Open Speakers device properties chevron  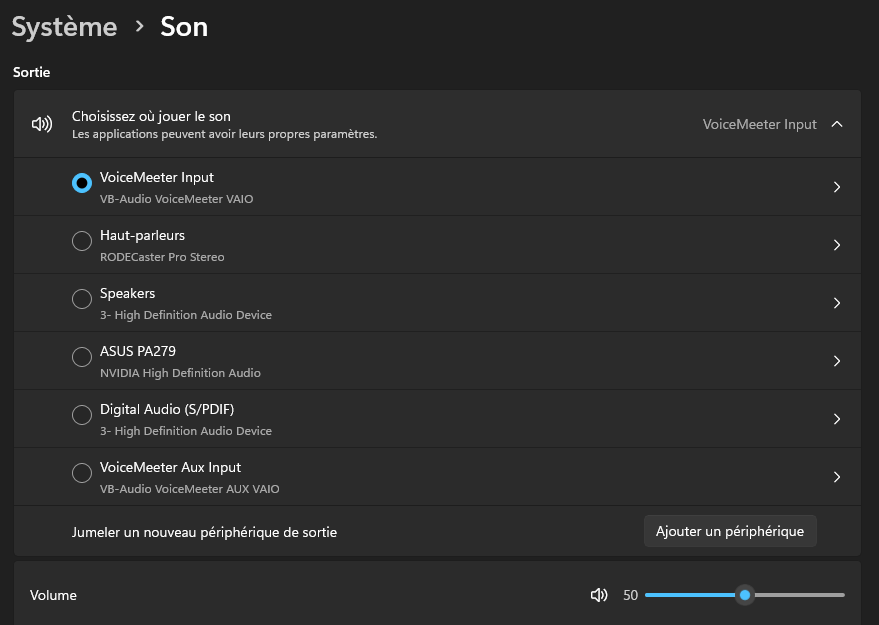click(837, 303)
